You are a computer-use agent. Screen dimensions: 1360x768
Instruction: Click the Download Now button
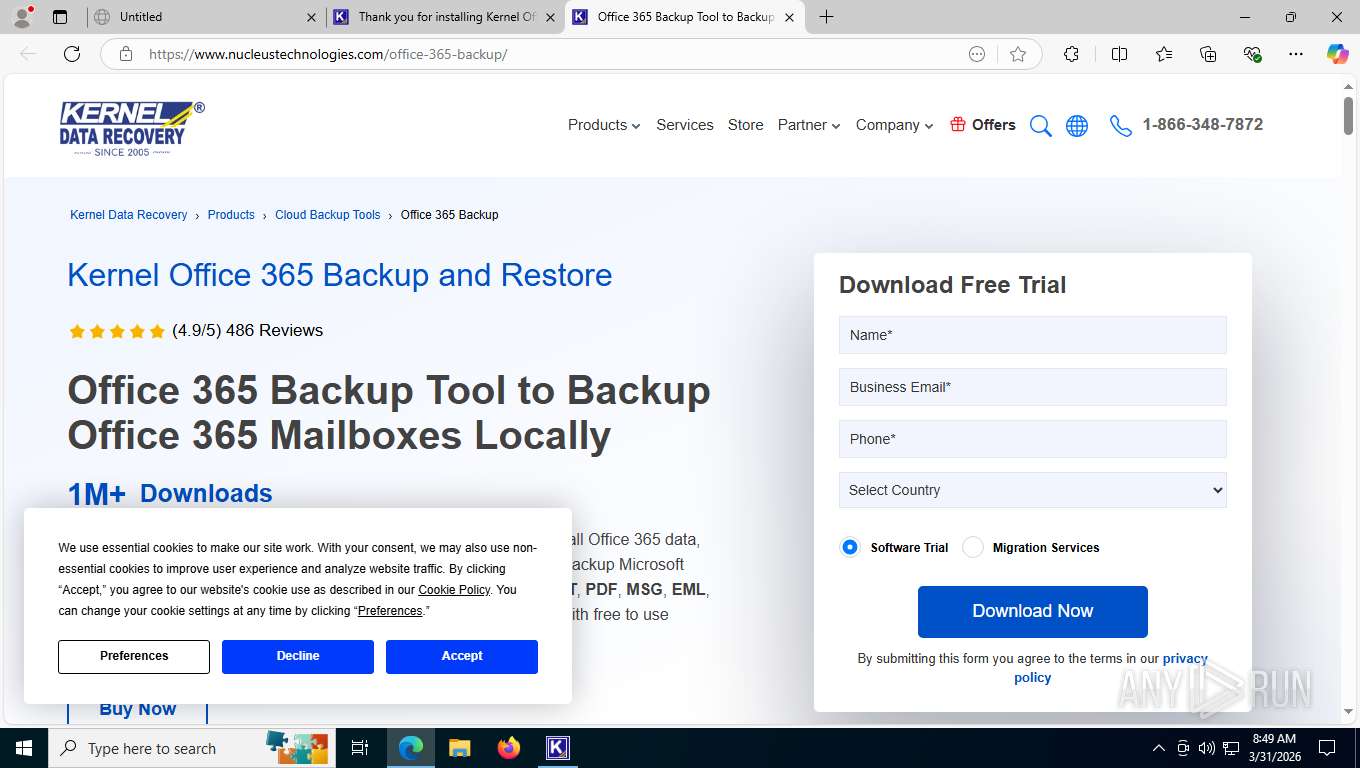(x=1032, y=611)
